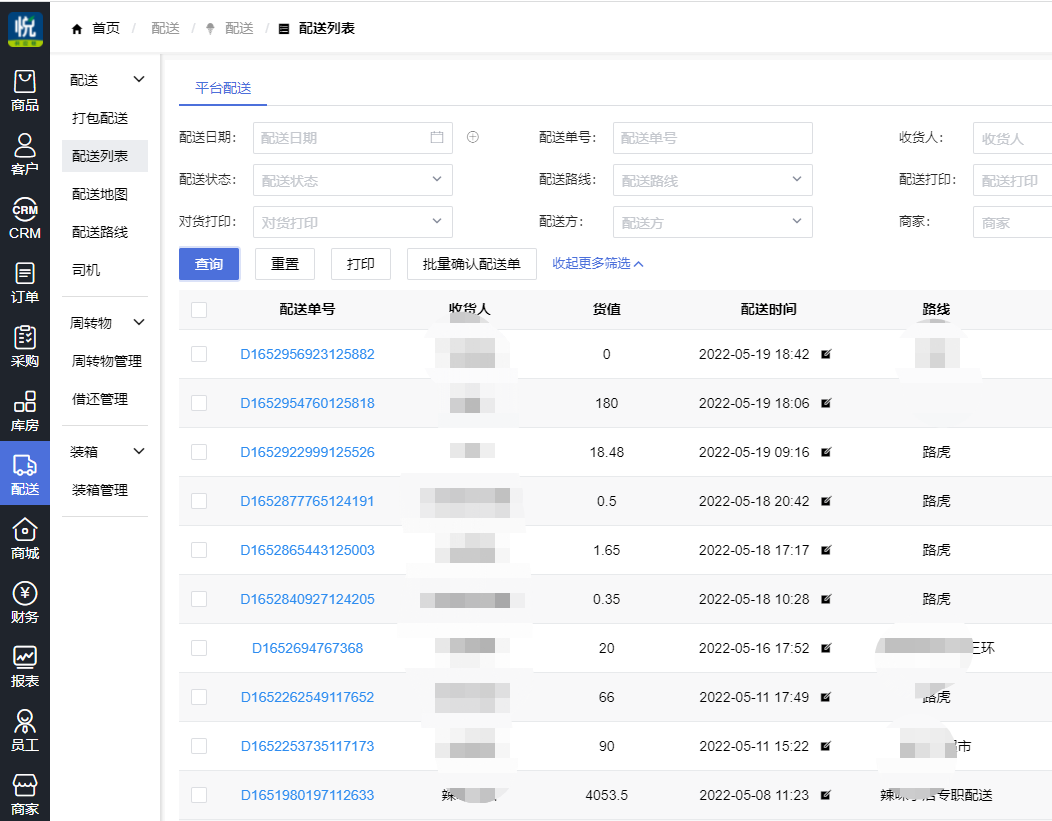
Task: Click the plus circle icon beside 配送日期
Action: [473, 137]
